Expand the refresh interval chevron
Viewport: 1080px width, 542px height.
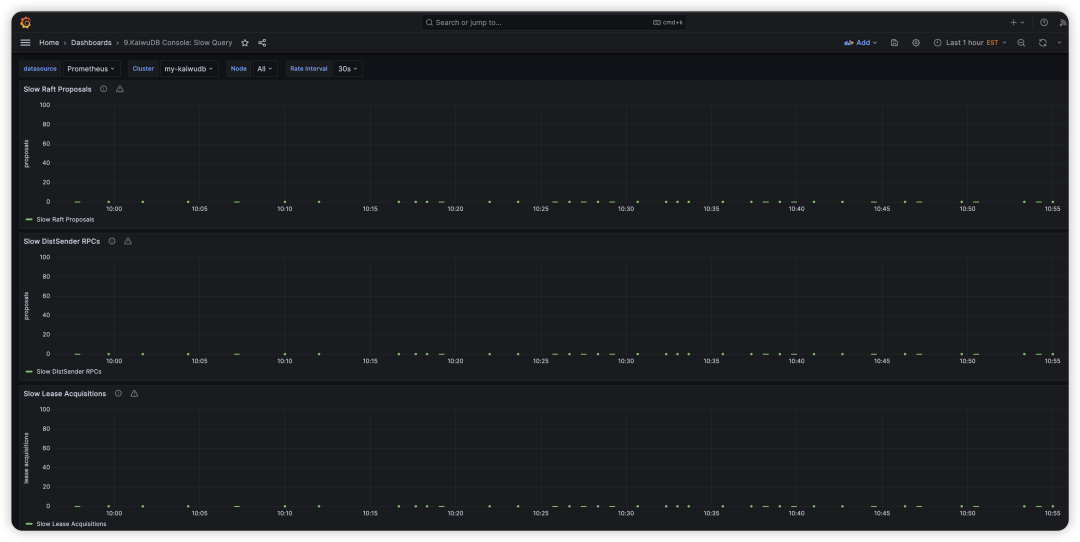point(1059,43)
